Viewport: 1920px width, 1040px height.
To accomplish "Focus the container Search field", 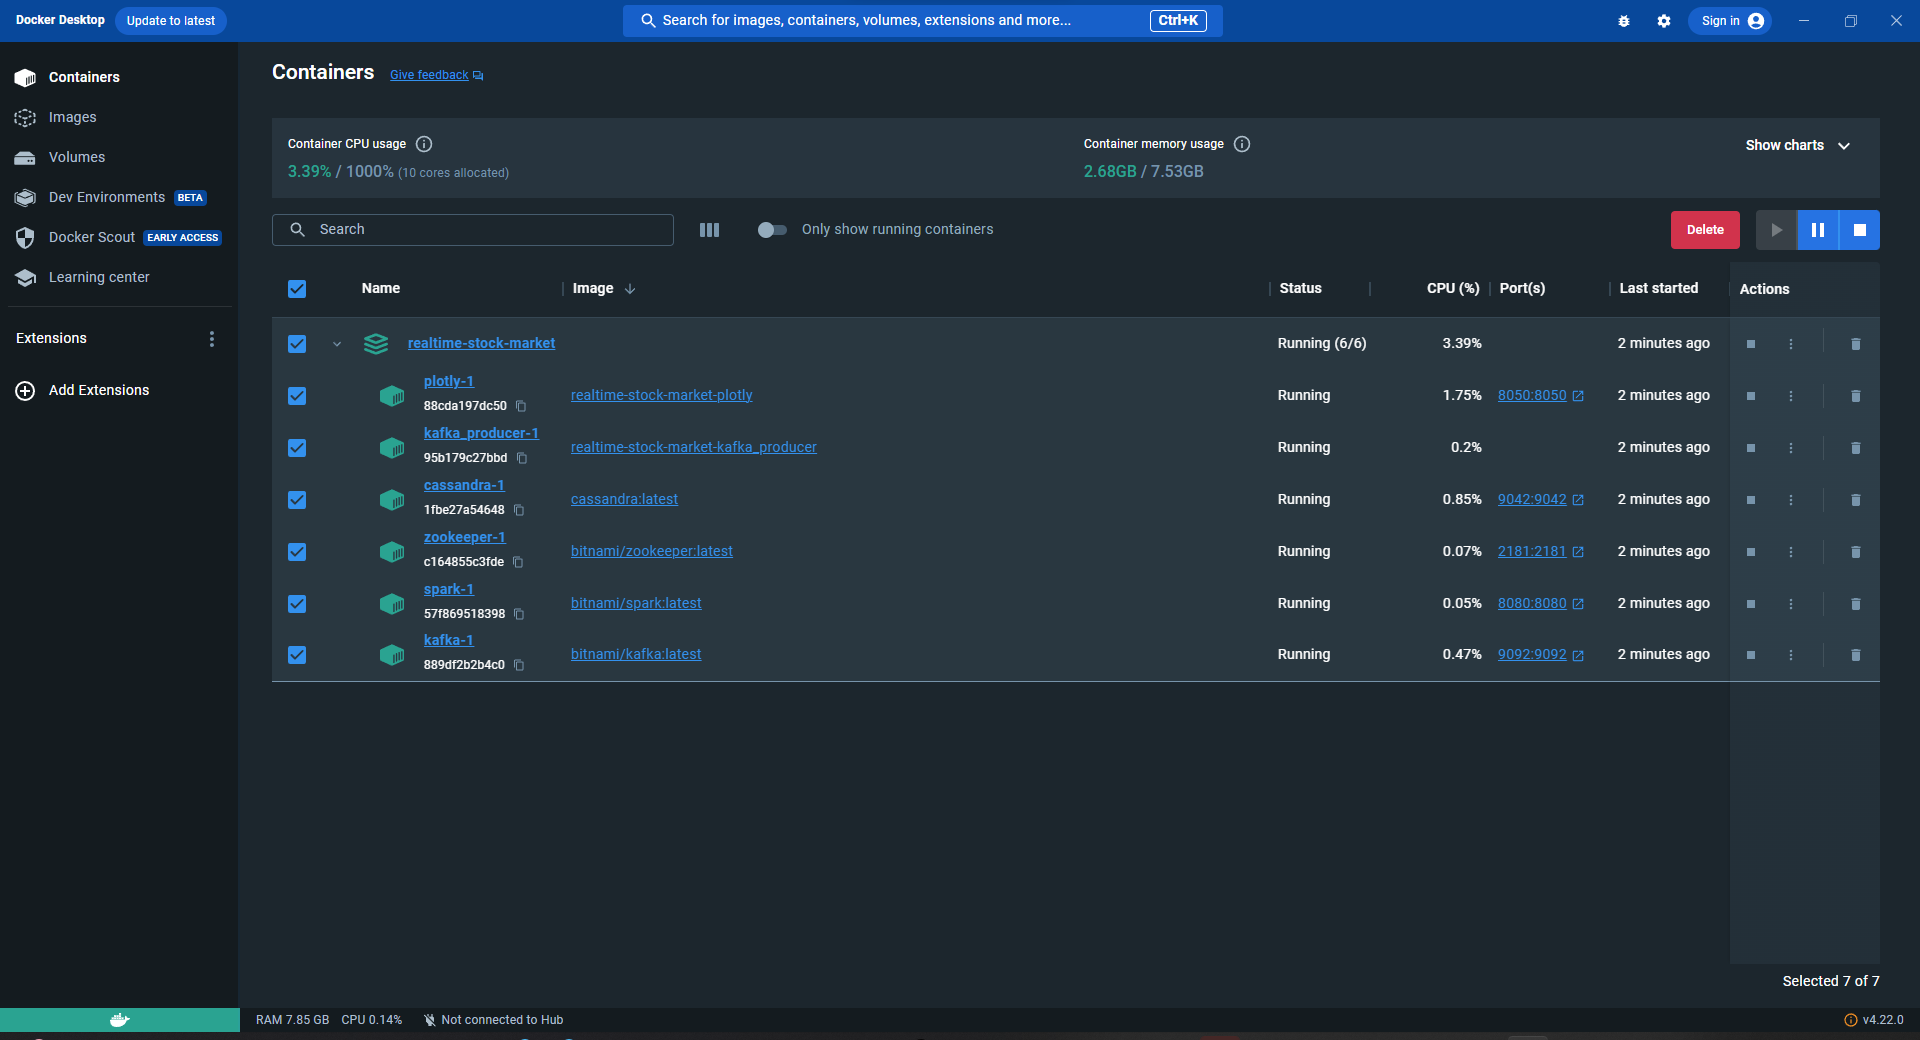I will (473, 230).
